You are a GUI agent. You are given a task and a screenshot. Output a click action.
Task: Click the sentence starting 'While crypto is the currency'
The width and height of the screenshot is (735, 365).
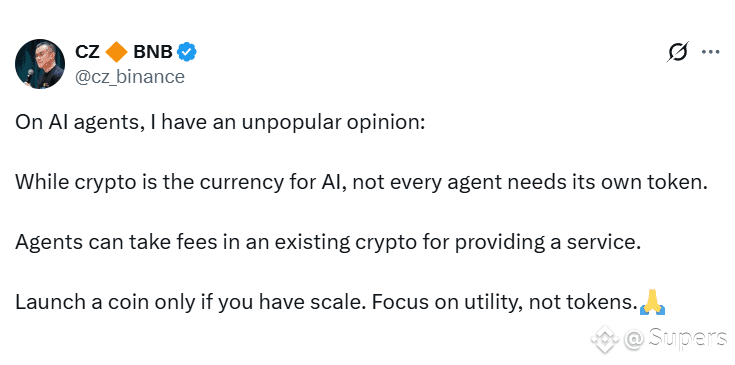pos(361,182)
